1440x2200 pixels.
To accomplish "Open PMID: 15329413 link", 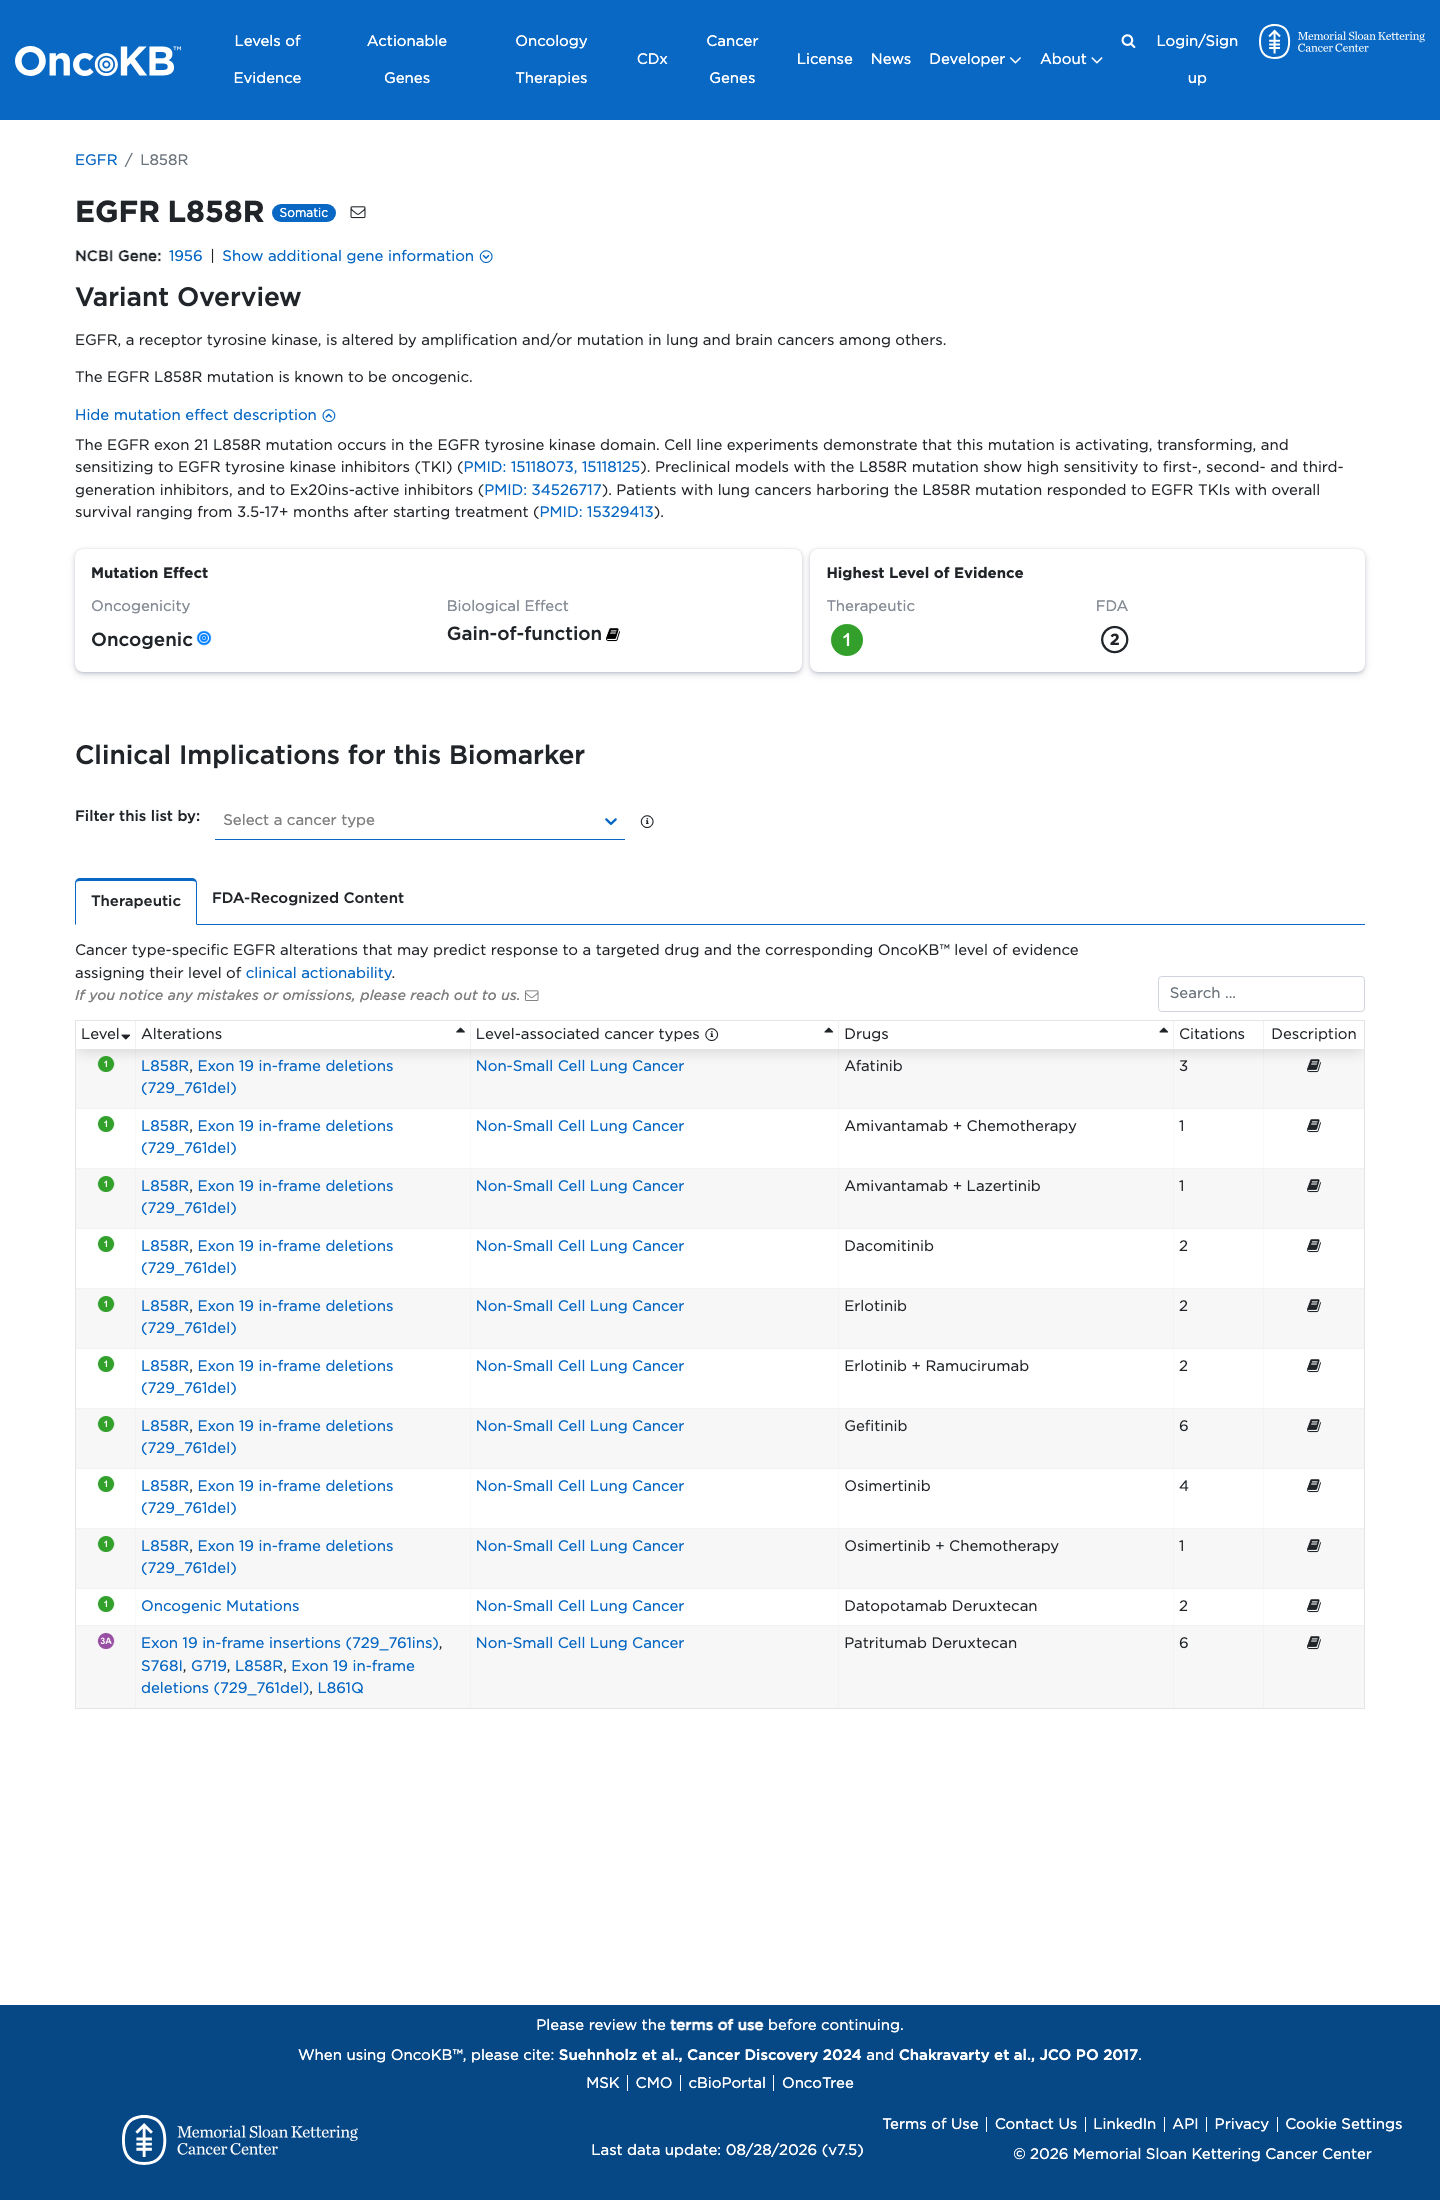I will 596,512.
